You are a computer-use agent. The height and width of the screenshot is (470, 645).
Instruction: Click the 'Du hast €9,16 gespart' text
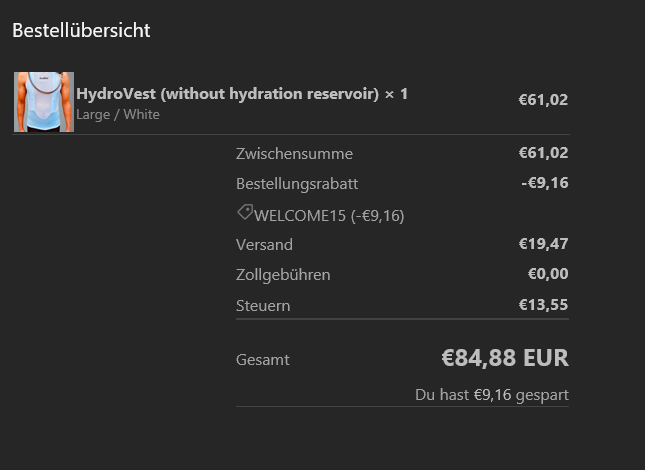point(491,395)
